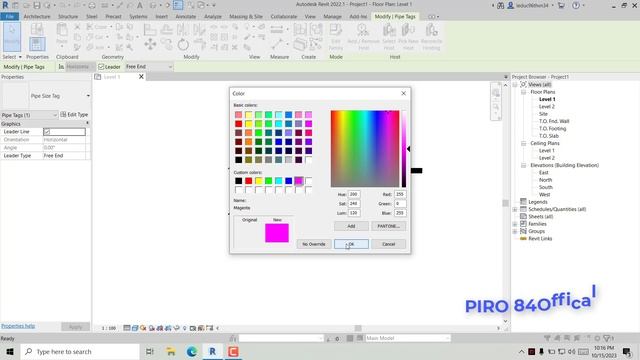Open the File menu tab
Viewport: 640px width, 360px height.
10,16
